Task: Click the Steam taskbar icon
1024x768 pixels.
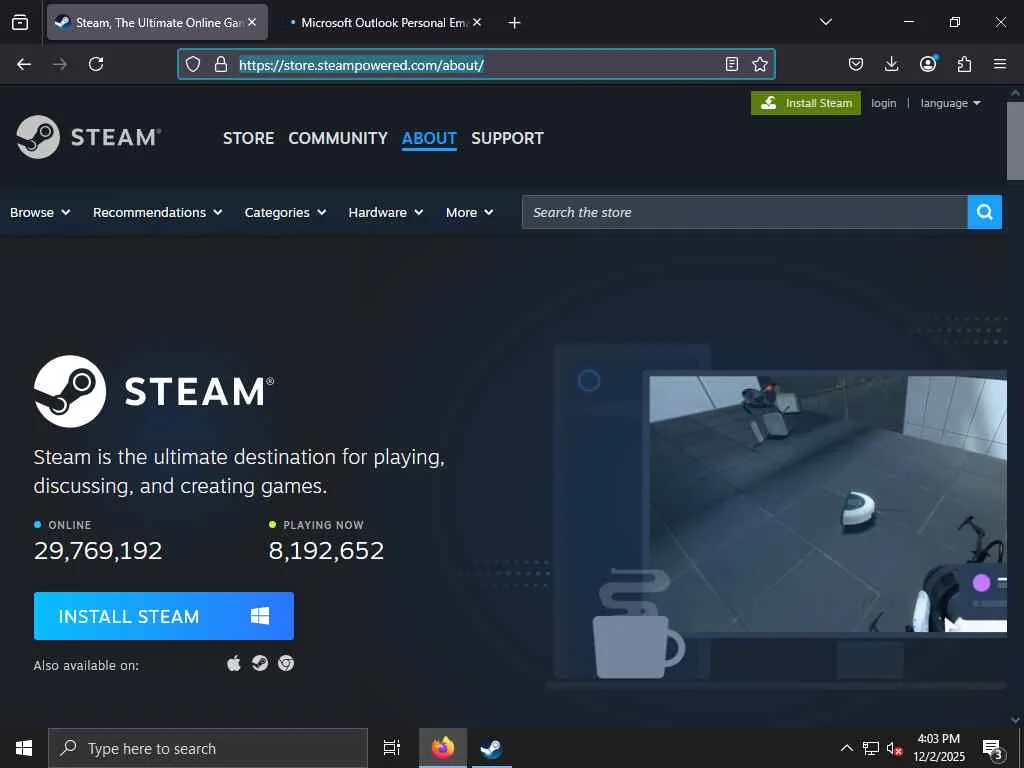Action: click(491, 748)
